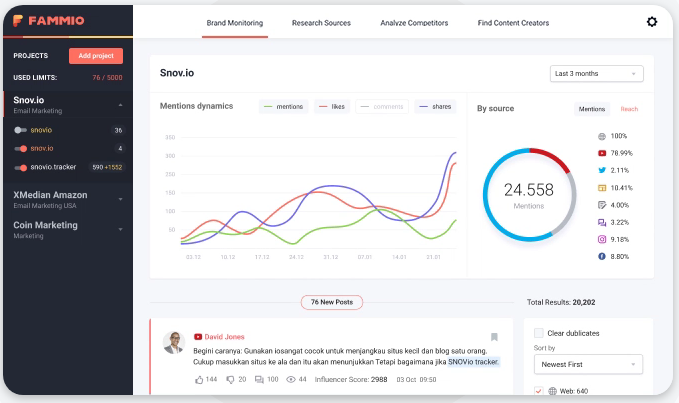Select the Twitter source icon at 2.11%

pyautogui.click(x=601, y=170)
